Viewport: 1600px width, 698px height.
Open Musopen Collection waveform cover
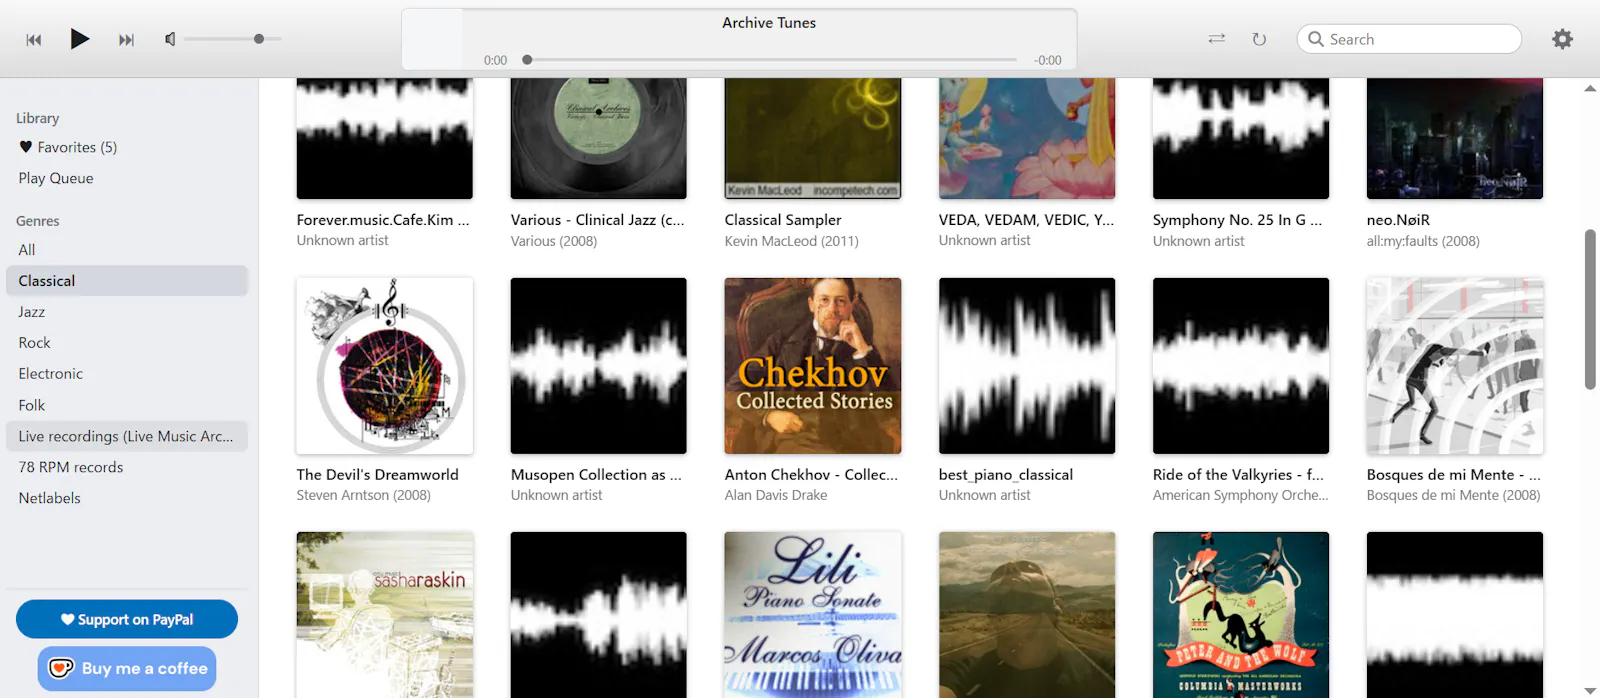click(599, 366)
